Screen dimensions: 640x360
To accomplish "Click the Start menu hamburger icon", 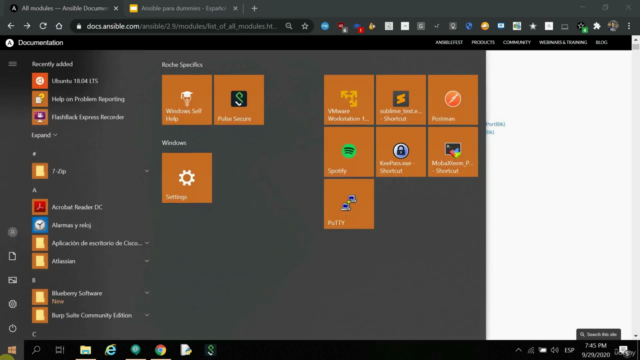I will tap(13, 64).
